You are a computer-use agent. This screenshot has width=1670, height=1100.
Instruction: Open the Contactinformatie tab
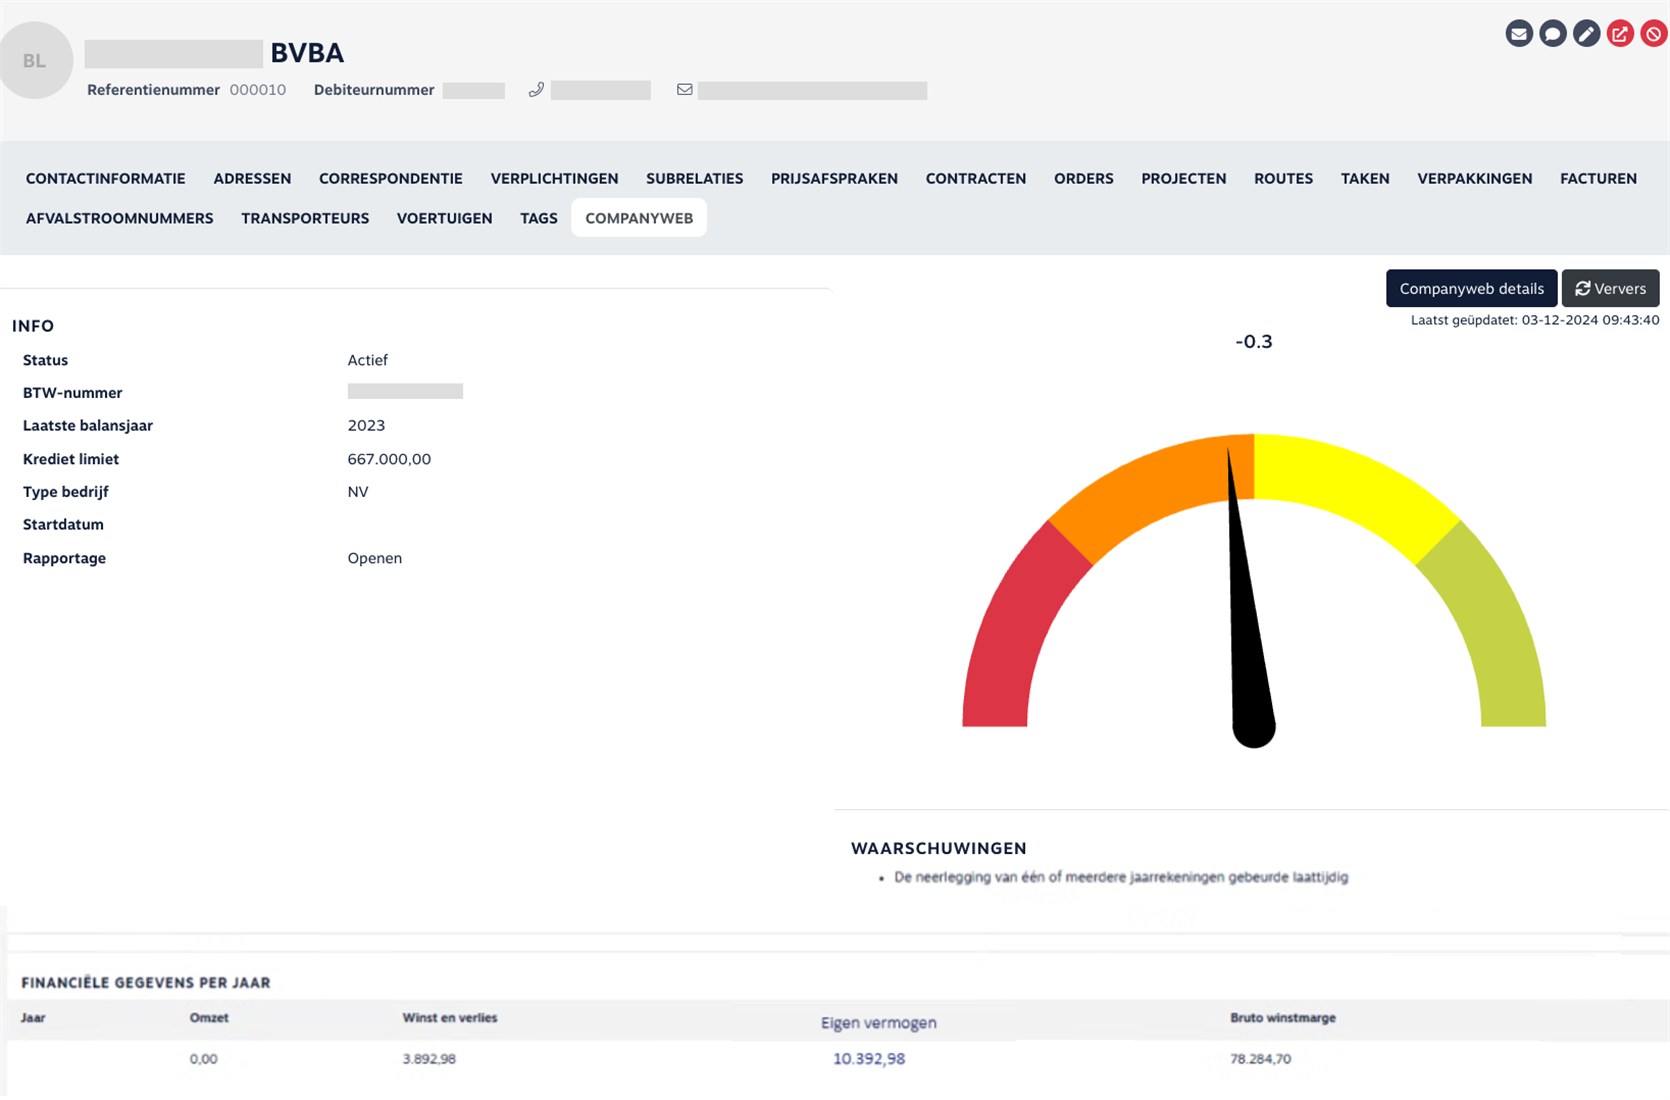[106, 178]
